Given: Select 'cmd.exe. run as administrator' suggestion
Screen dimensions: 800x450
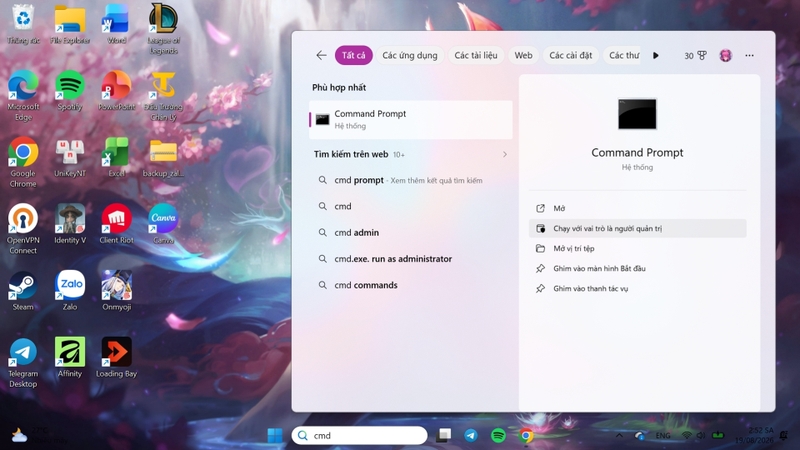Looking at the screenshot, I should 411,259.
